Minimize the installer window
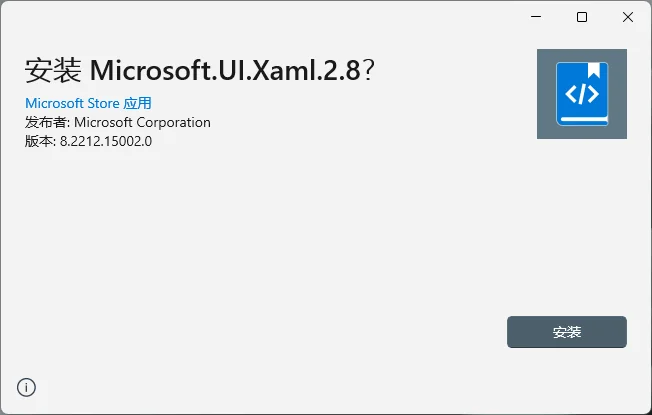Image resolution: width=652 pixels, height=415 pixels. (x=536, y=17)
